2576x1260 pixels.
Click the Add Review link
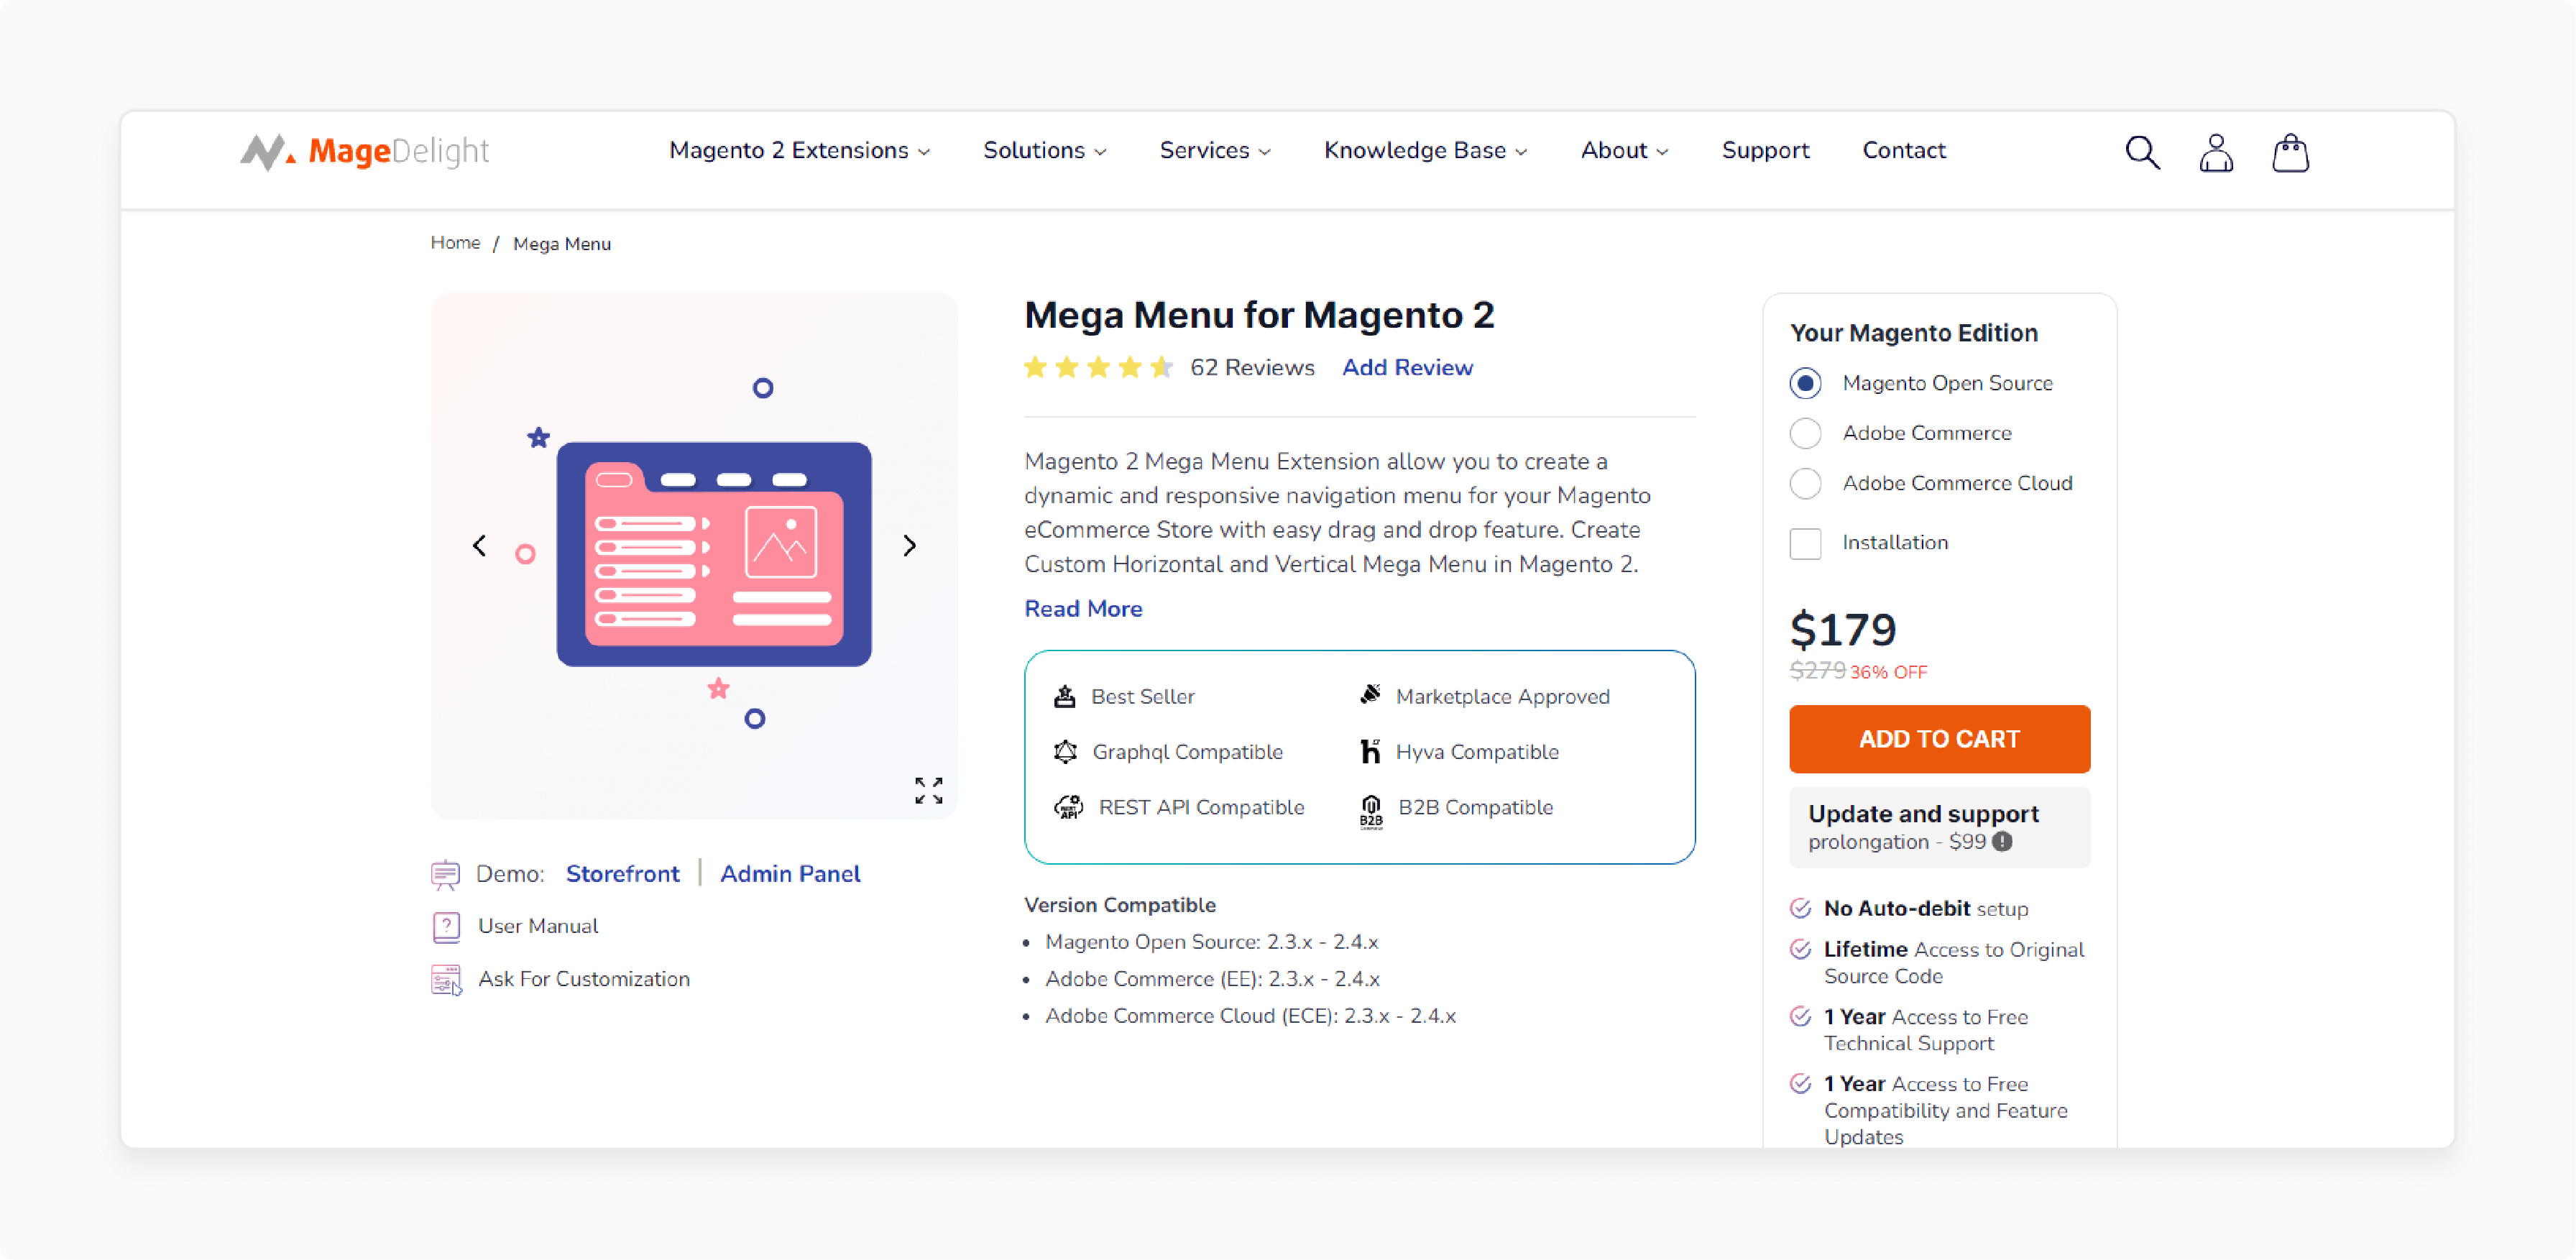[1407, 367]
